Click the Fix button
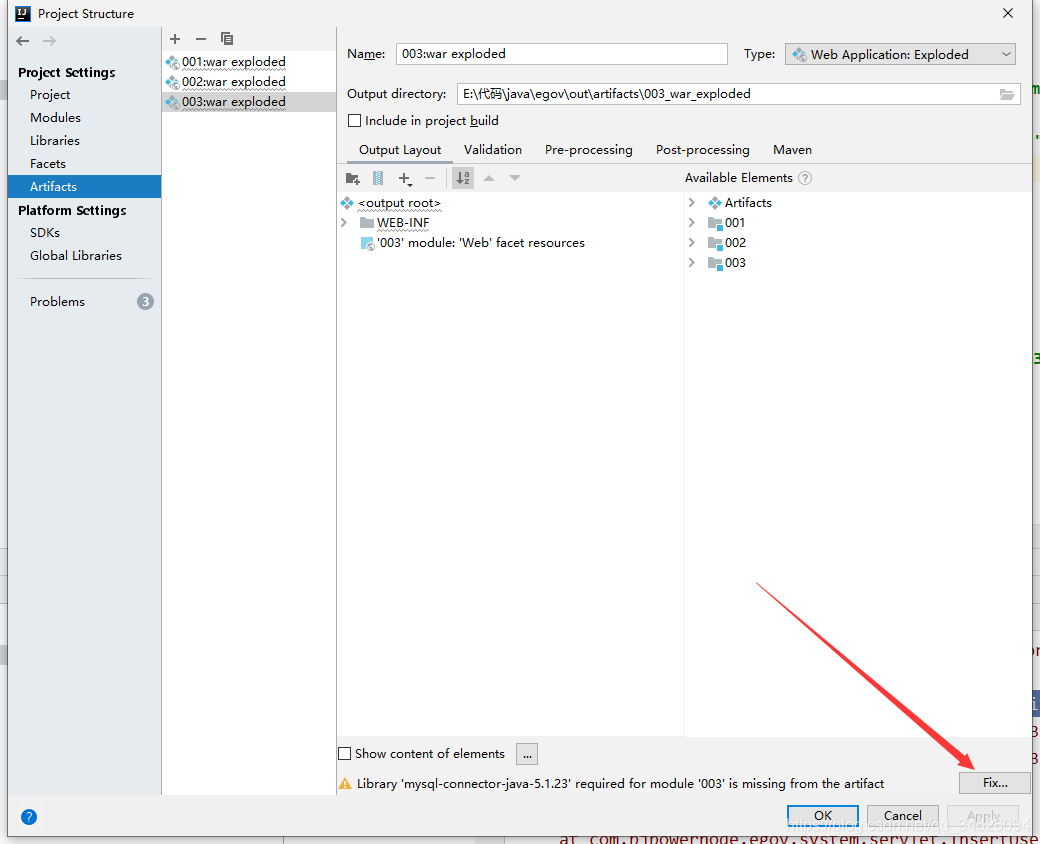Image resolution: width=1040 pixels, height=844 pixels. click(994, 783)
